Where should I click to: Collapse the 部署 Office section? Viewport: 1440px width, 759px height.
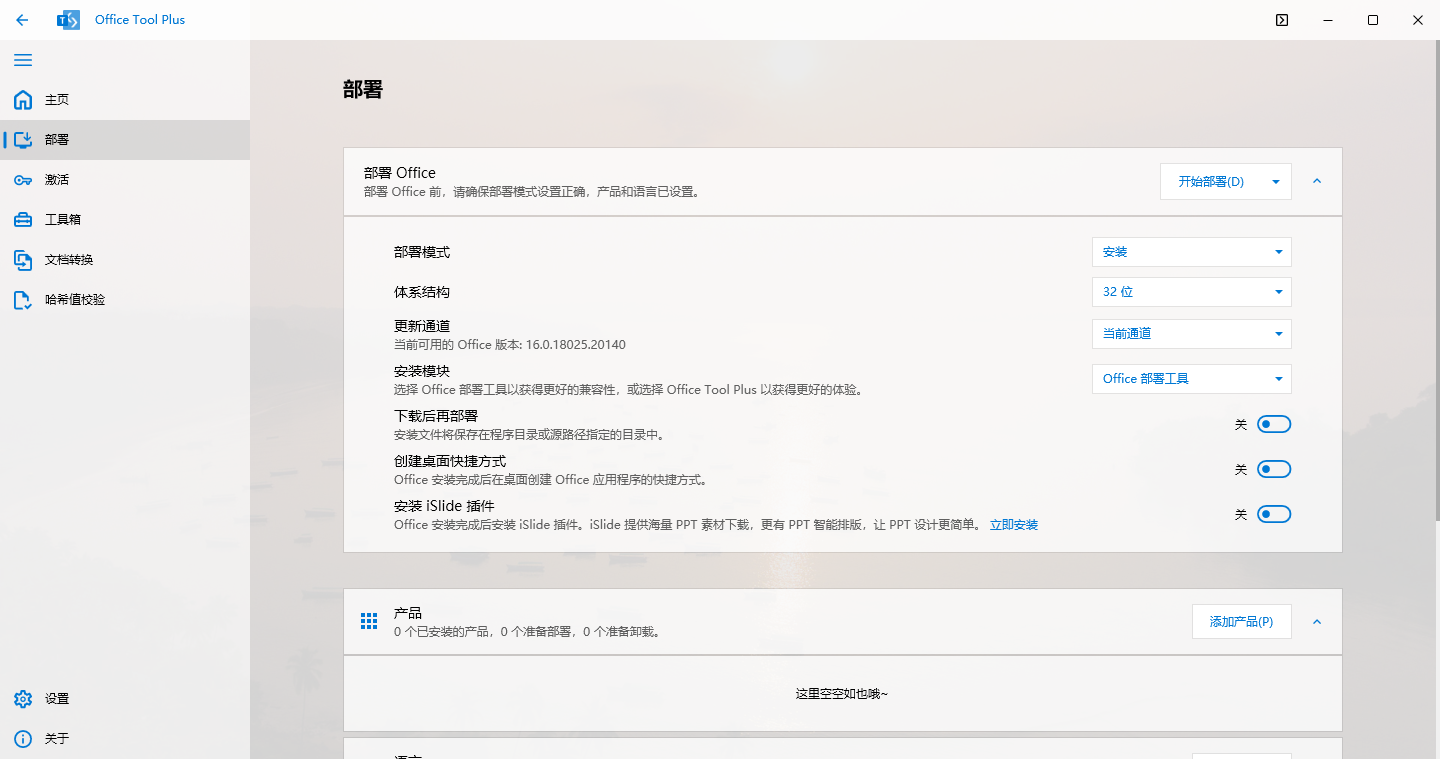tap(1317, 181)
